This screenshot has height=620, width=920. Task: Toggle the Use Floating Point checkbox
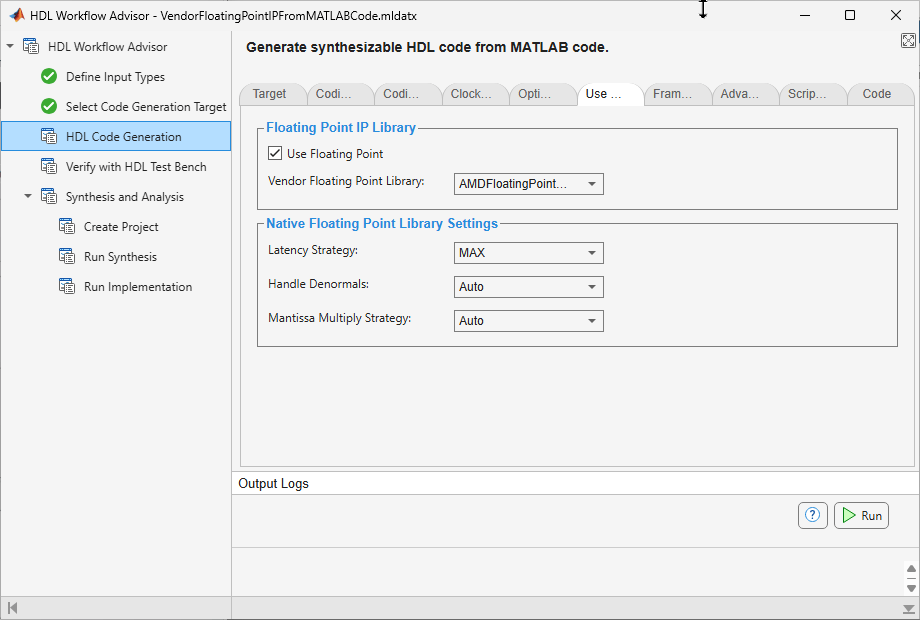275,153
